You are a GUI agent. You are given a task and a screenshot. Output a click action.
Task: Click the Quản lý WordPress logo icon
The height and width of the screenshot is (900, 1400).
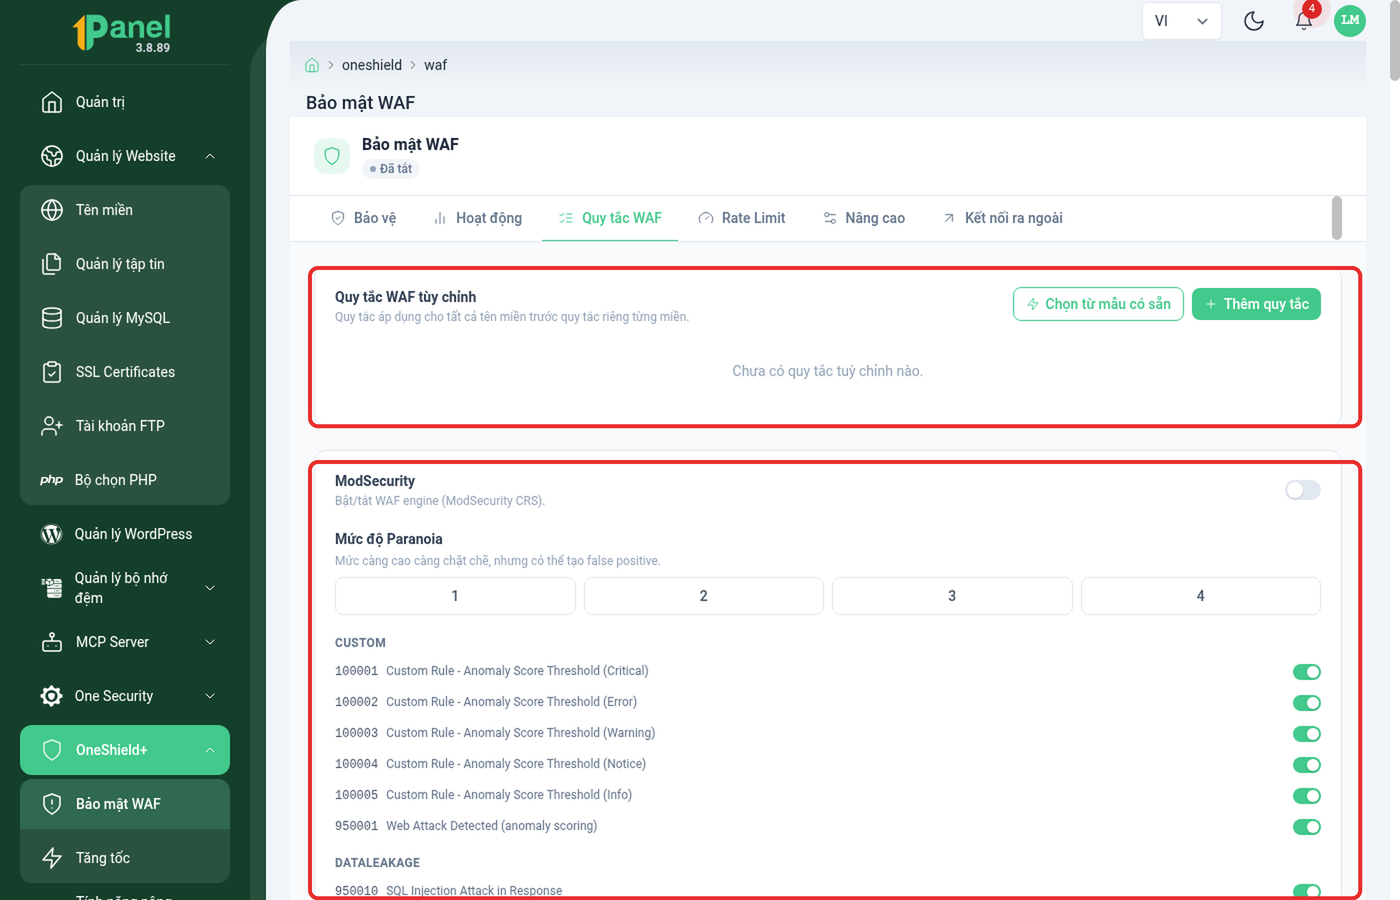[51, 534]
